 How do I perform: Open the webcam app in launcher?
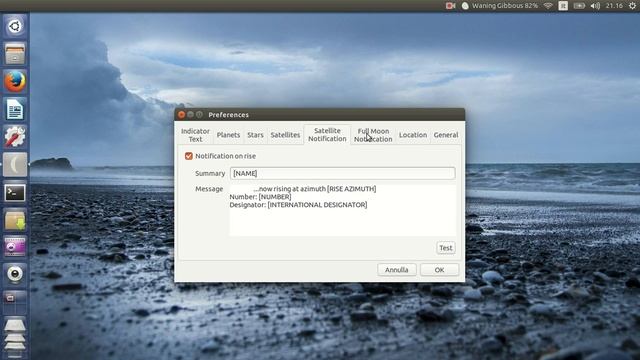pyautogui.click(x=15, y=275)
